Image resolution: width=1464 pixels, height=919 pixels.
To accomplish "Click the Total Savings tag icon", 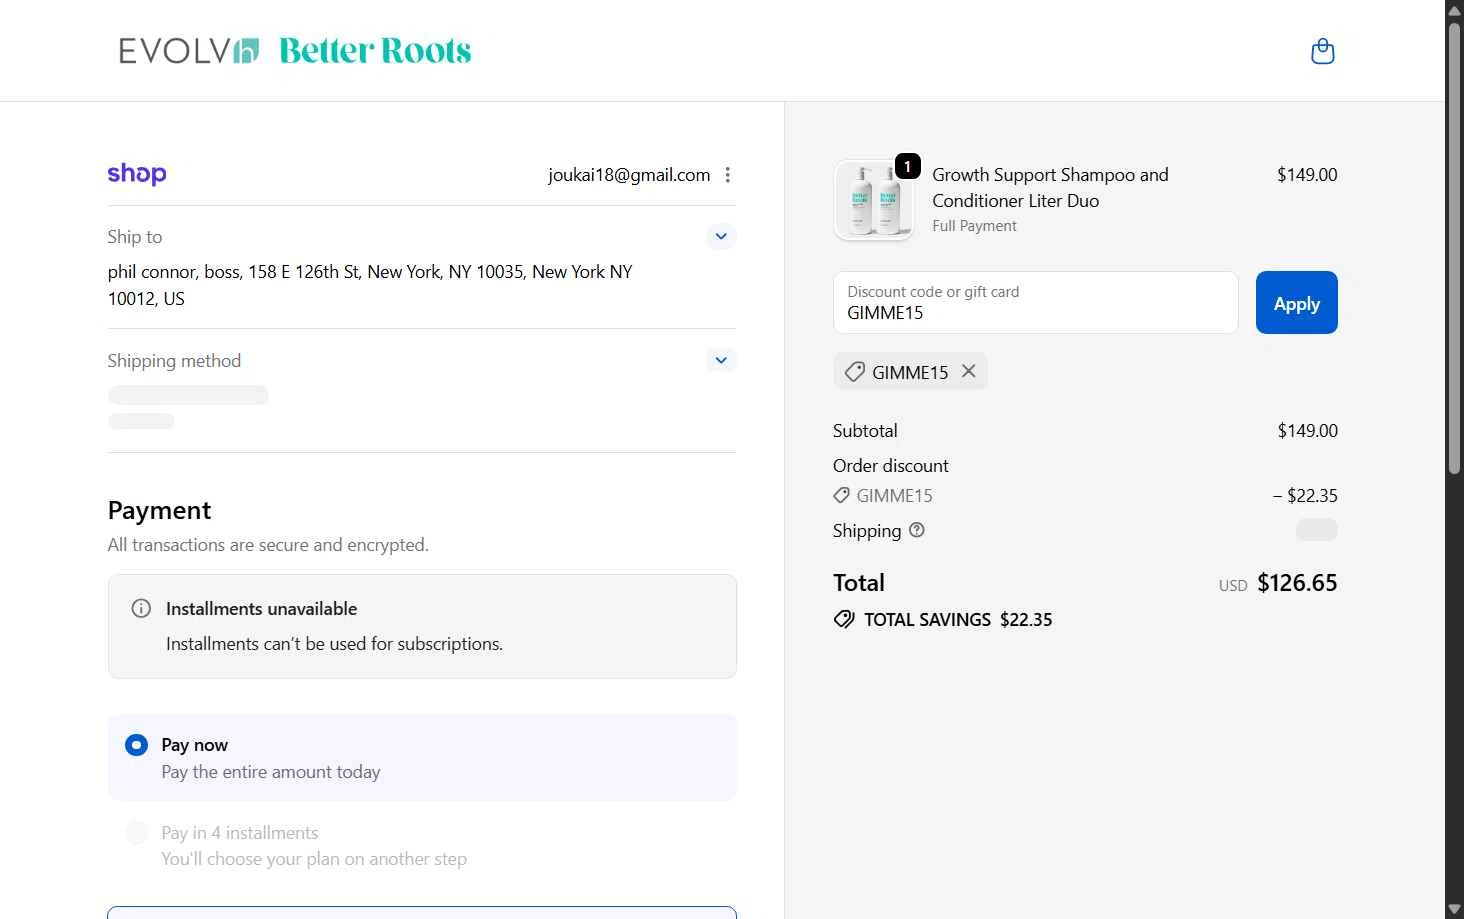I will pyautogui.click(x=844, y=619).
